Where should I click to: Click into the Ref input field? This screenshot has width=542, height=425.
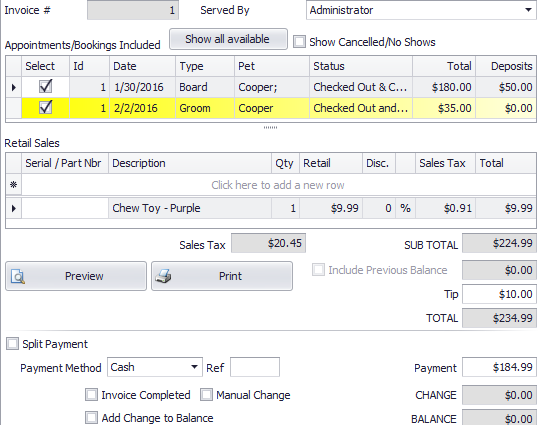pos(255,367)
